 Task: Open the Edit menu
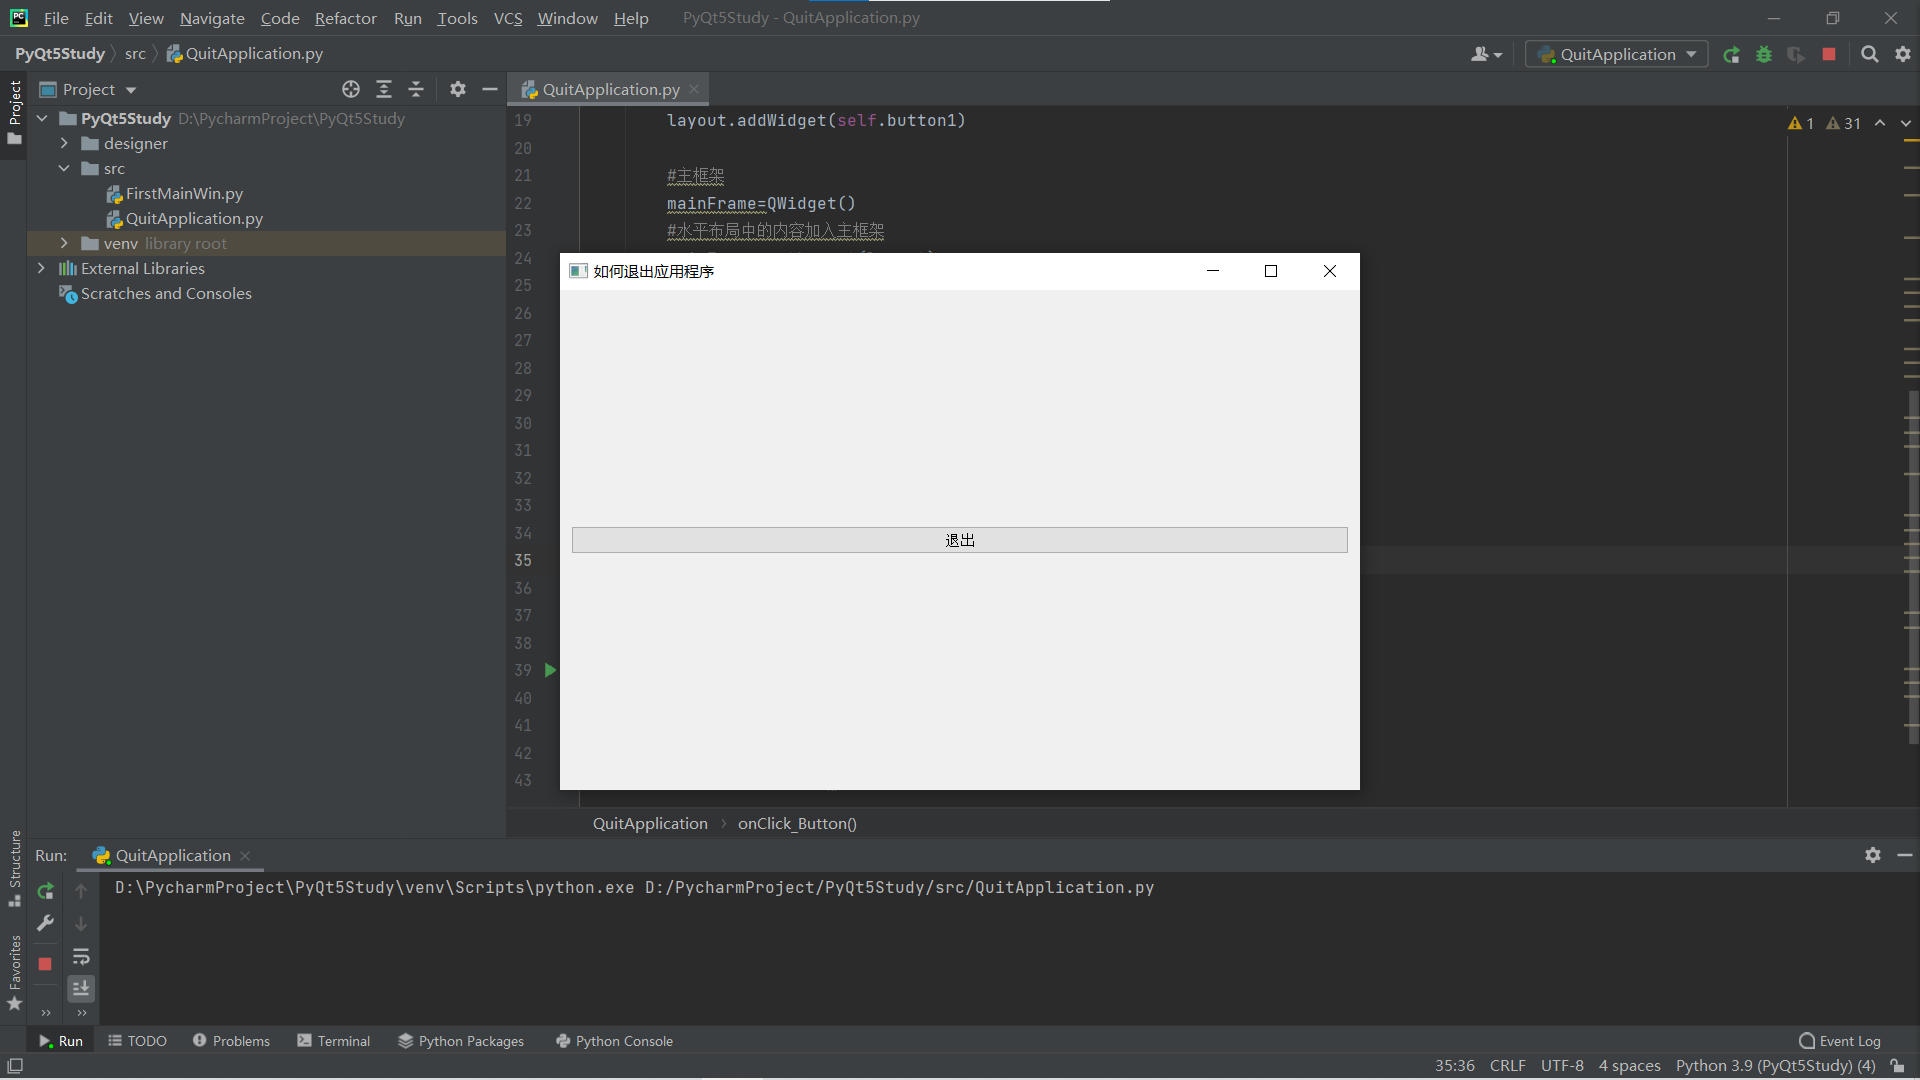[98, 18]
